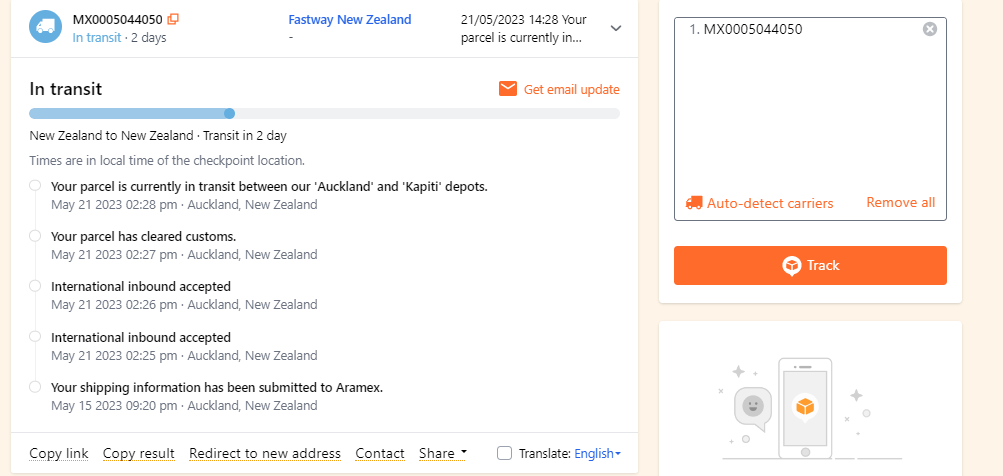This screenshot has height=476, width=1003.
Task: Click inside the tracking number text box
Action: coord(810,110)
